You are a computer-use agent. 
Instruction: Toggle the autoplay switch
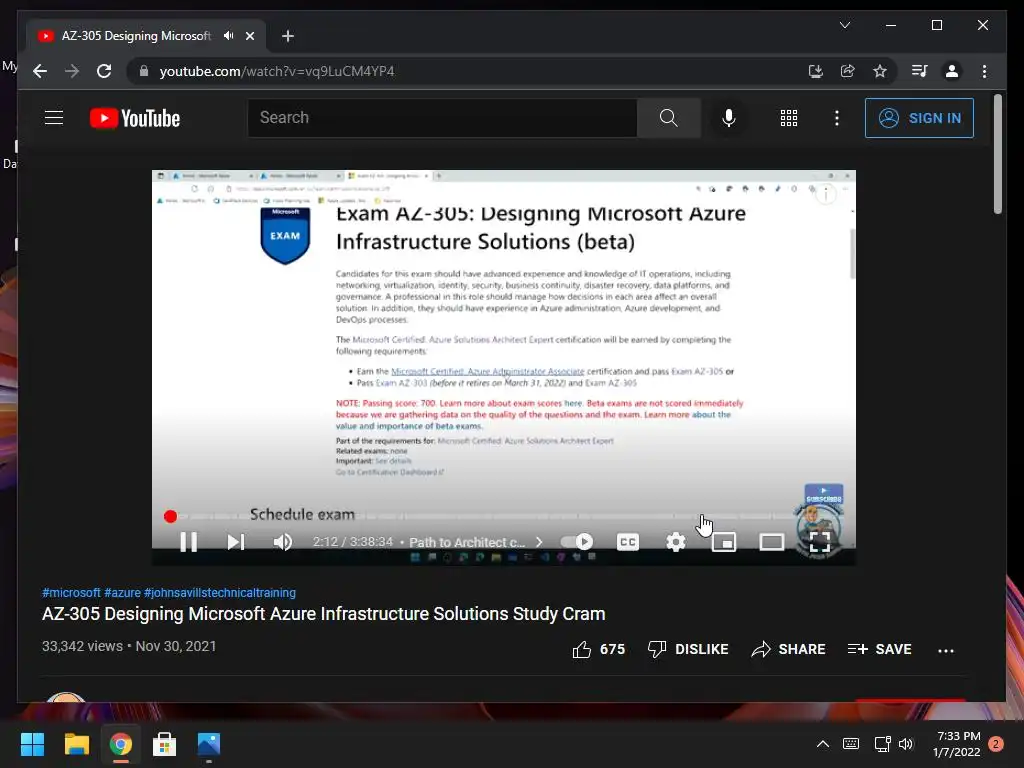[577, 542]
